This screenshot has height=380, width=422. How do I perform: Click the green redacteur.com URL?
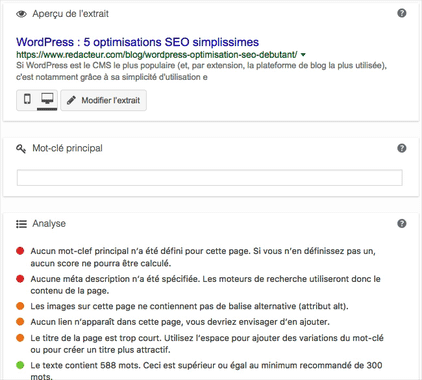point(157,54)
